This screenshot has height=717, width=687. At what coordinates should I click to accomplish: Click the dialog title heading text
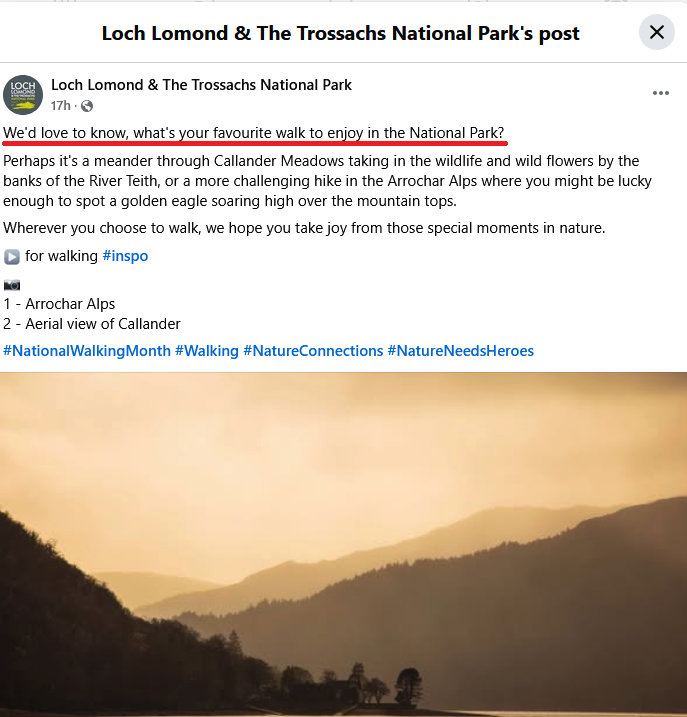pyautogui.click(x=340, y=33)
